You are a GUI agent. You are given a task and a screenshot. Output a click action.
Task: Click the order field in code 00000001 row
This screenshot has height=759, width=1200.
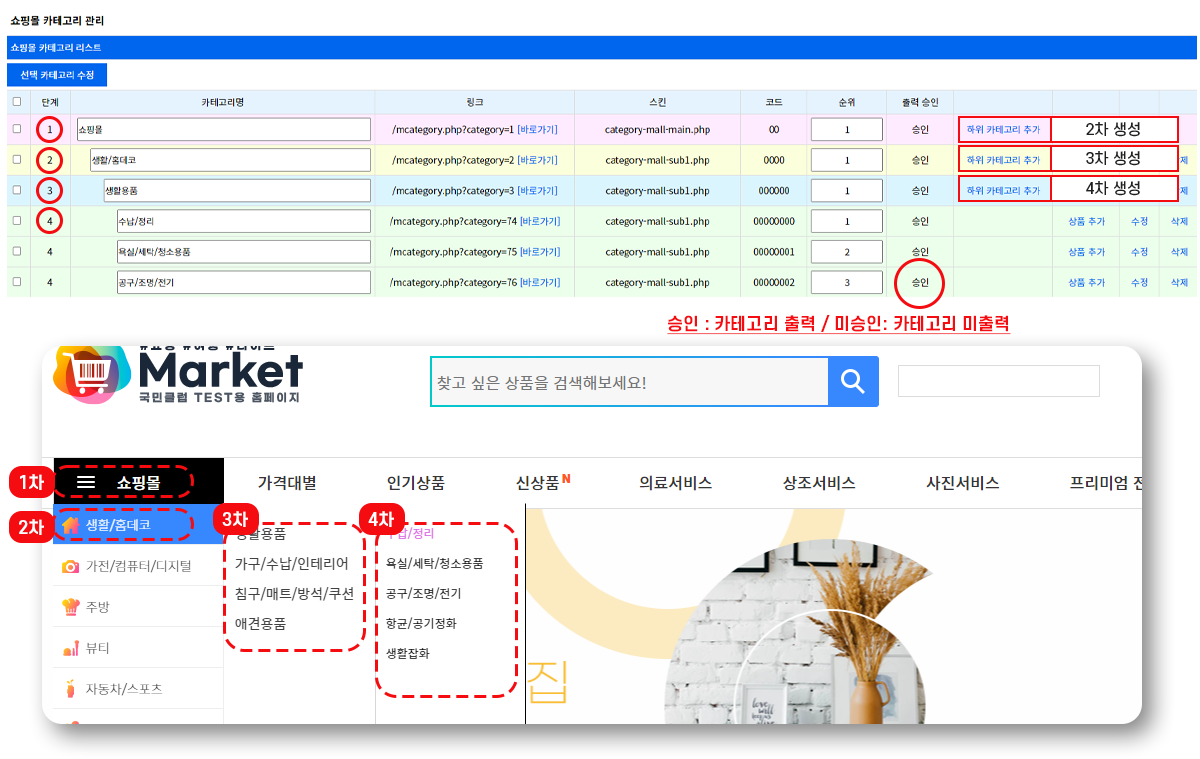tap(847, 252)
